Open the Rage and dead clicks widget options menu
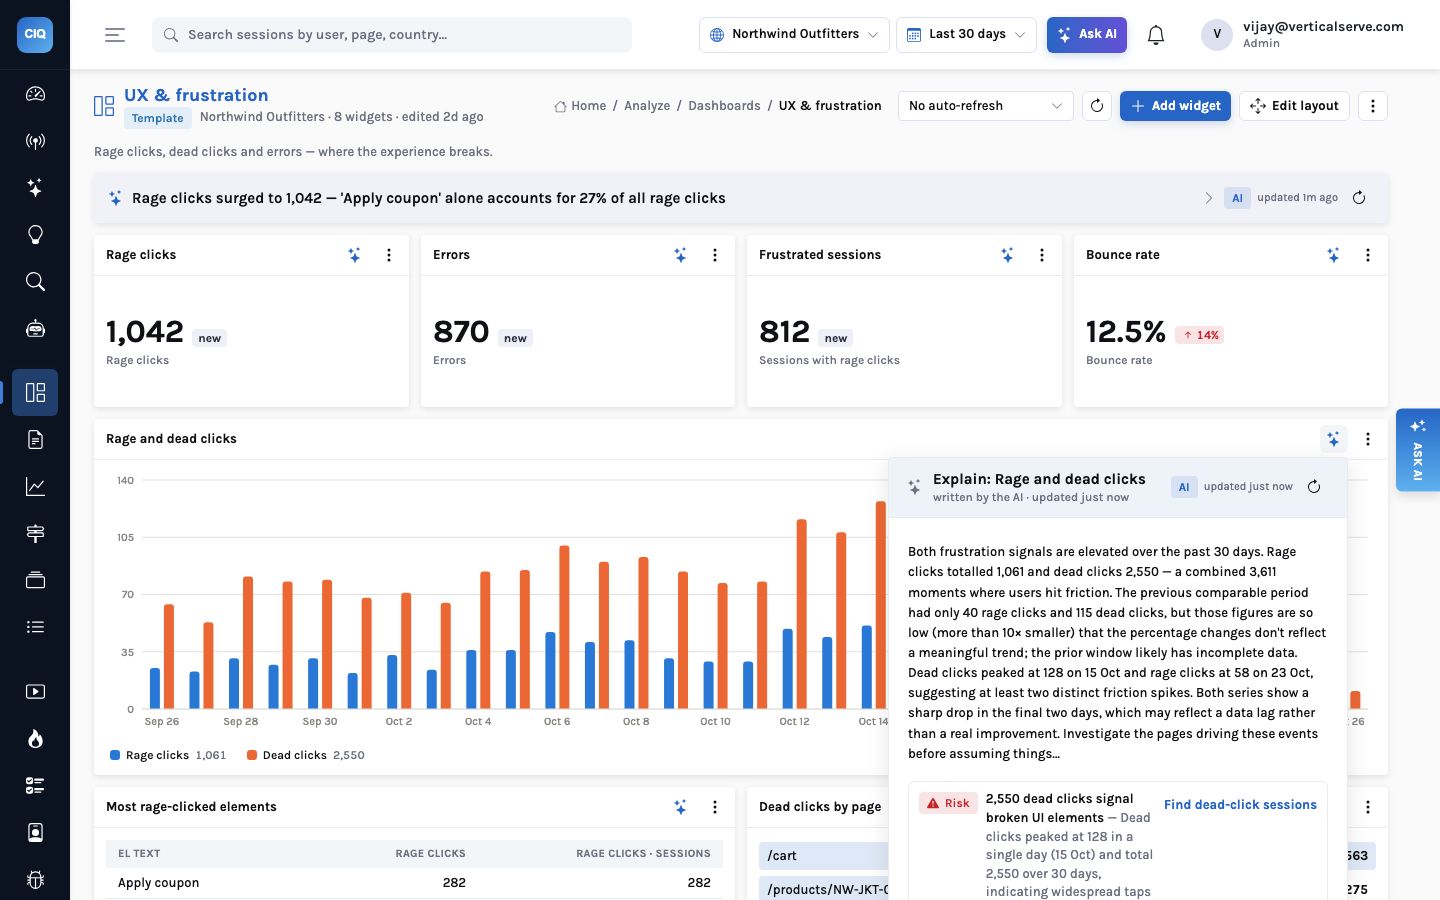The width and height of the screenshot is (1440, 900). pos(1368,439)
